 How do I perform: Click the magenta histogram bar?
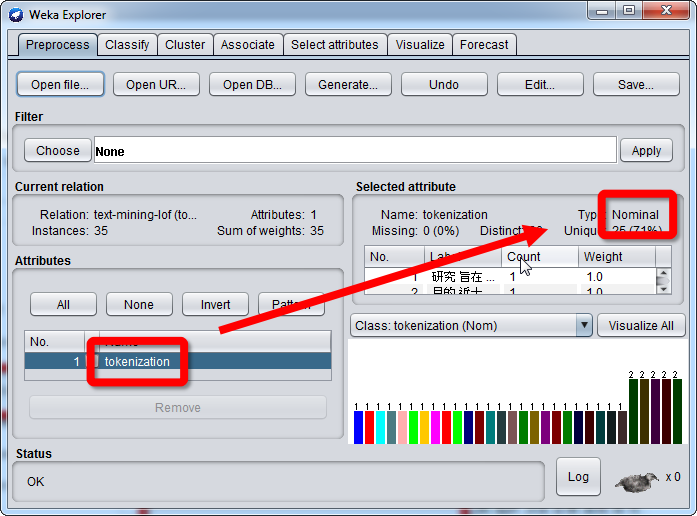point(435,427)
